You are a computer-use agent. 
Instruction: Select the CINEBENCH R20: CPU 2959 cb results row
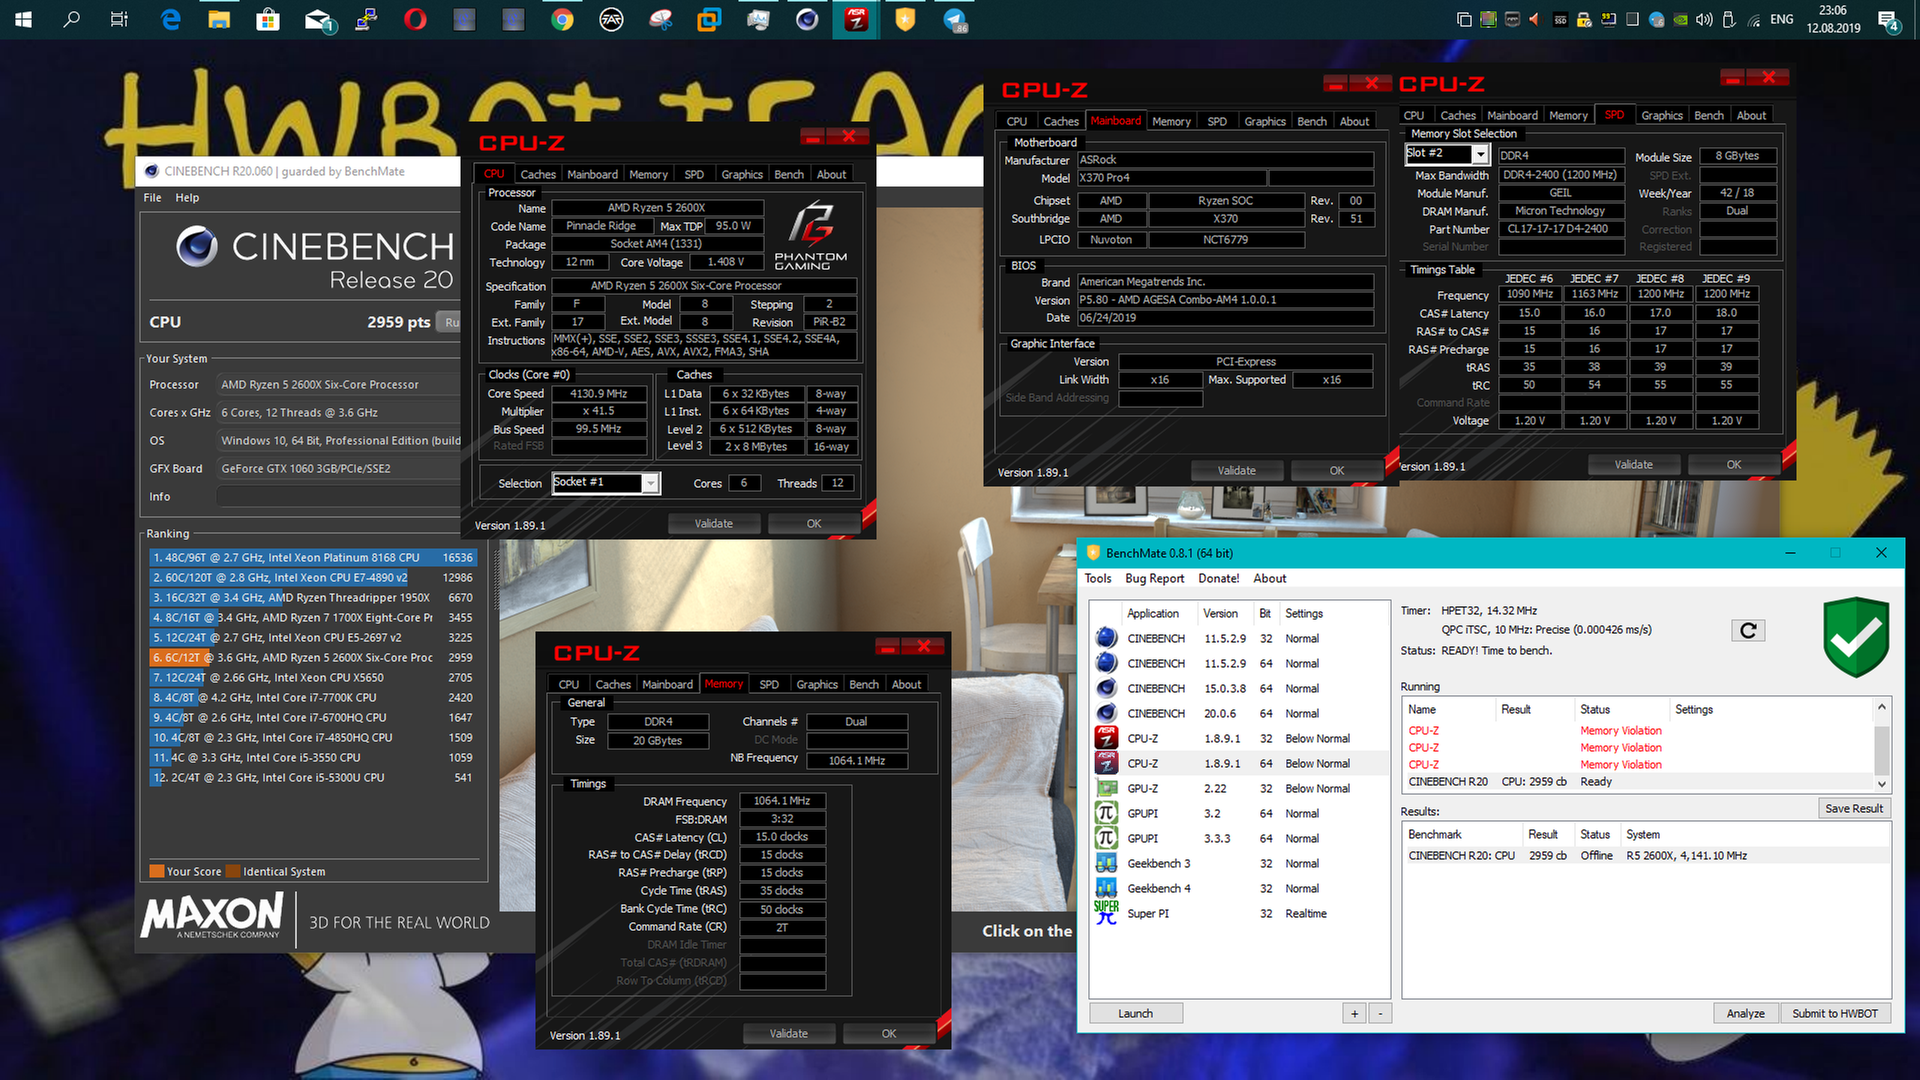1646,855
